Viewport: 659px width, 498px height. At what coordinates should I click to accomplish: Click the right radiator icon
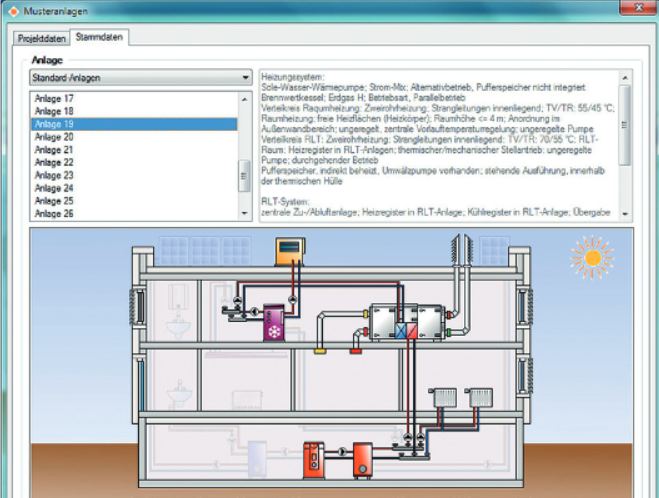pyautogui.click(x=480, y=398)
